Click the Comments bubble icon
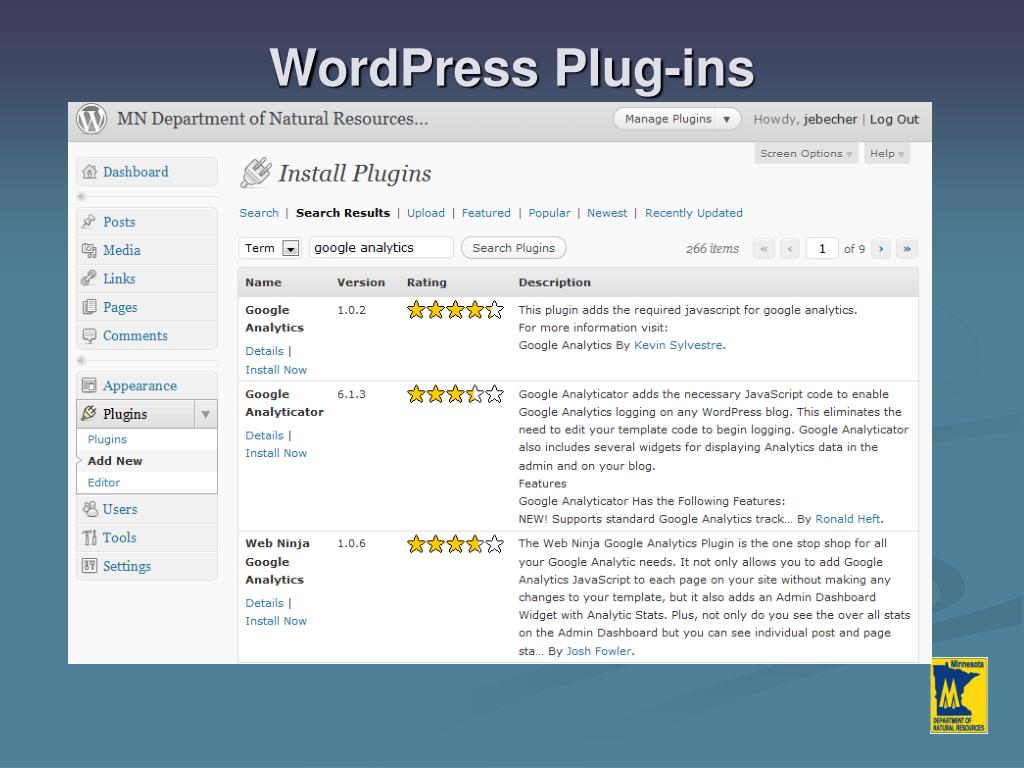1024x768 pixels. pyautogui.click(x=89, y=336)
